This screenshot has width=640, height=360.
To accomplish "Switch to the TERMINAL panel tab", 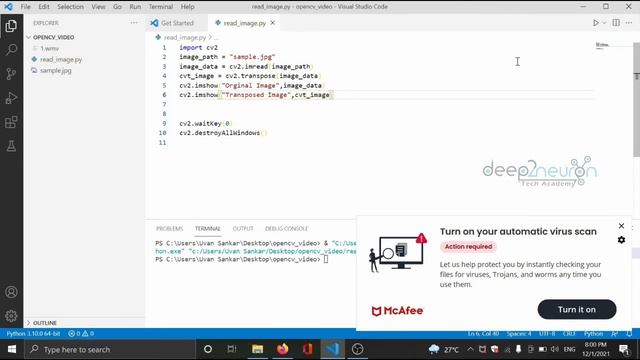I will (207, 229).
